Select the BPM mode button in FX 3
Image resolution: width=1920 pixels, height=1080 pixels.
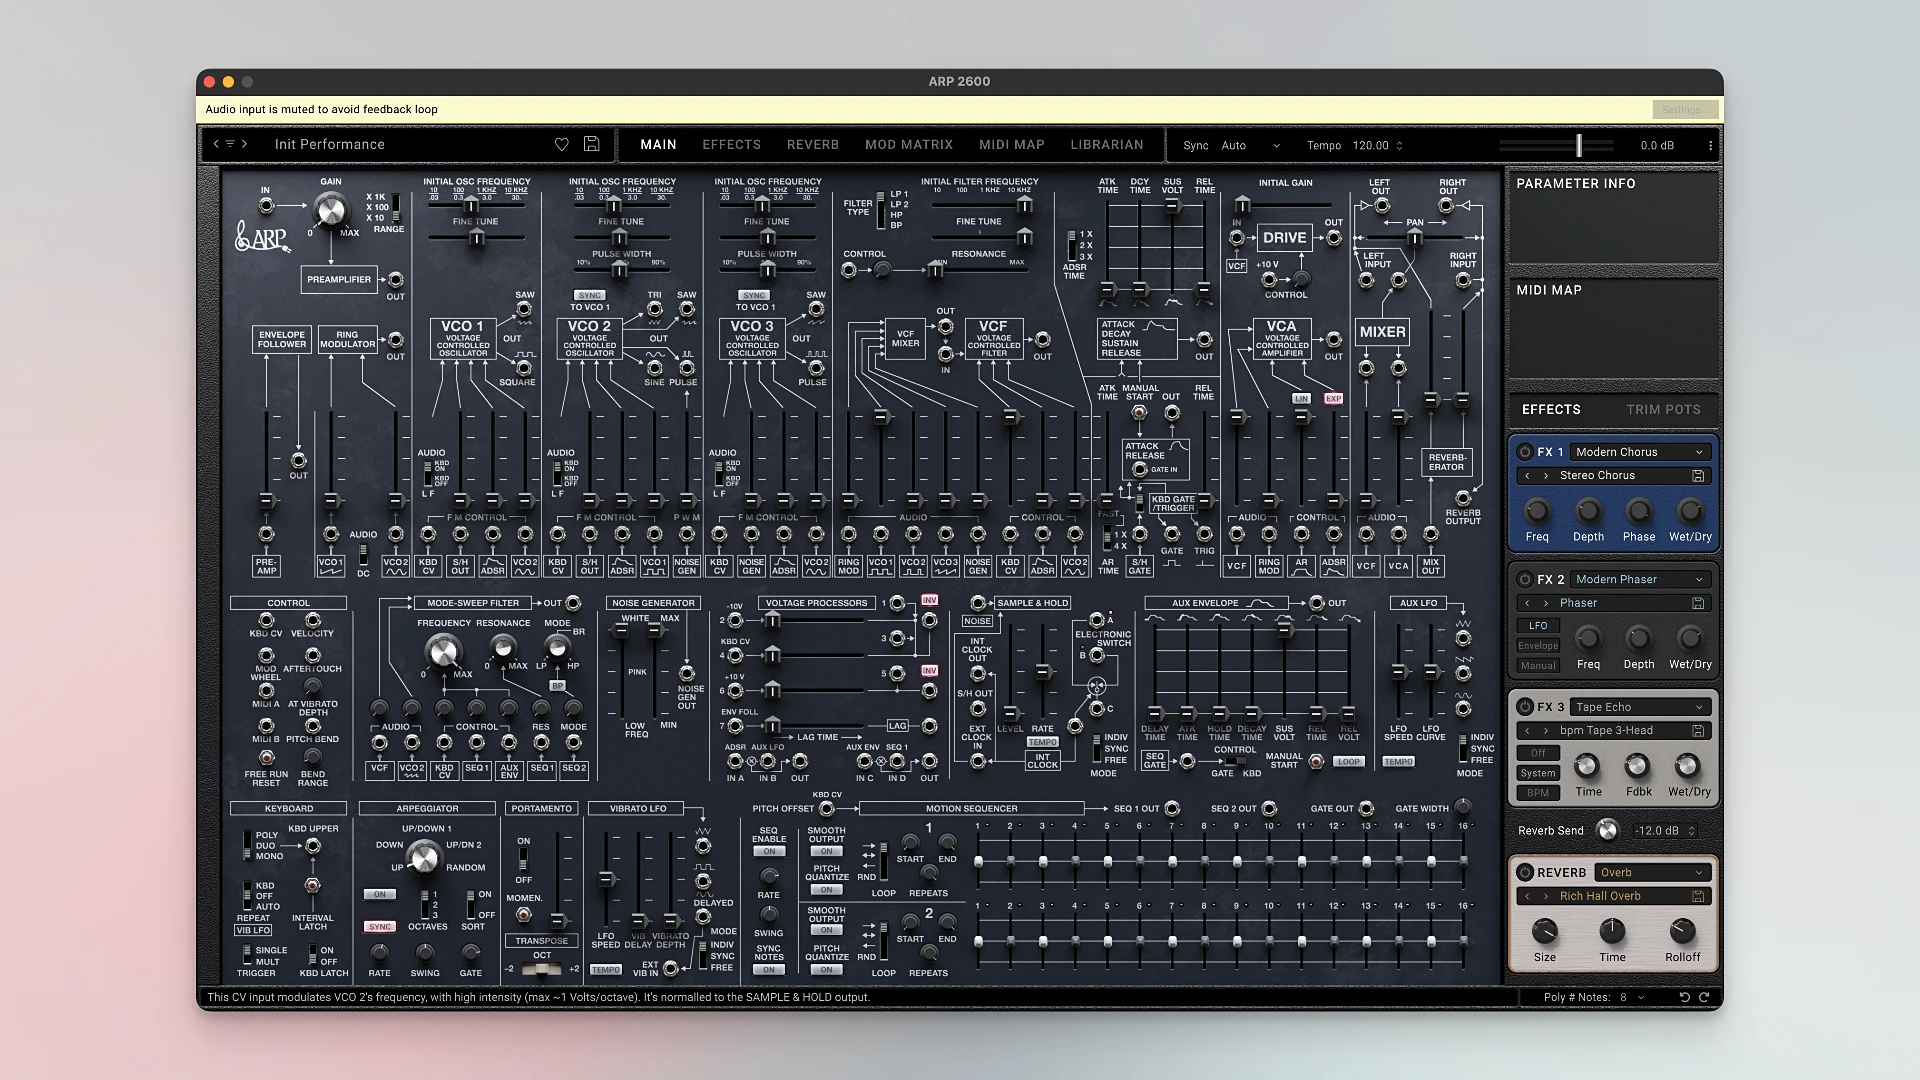pyautogui.click(x=1537, y=793)
